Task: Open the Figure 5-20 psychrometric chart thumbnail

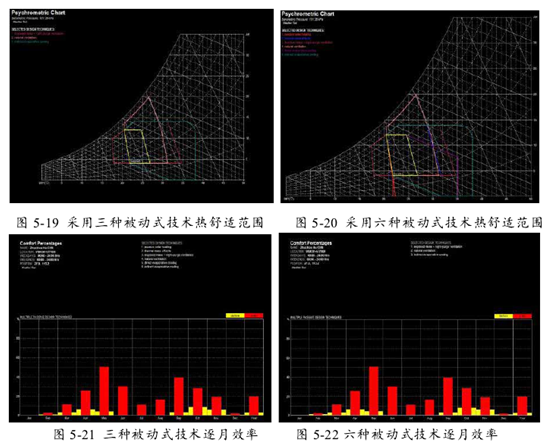Action: [410, 106]
